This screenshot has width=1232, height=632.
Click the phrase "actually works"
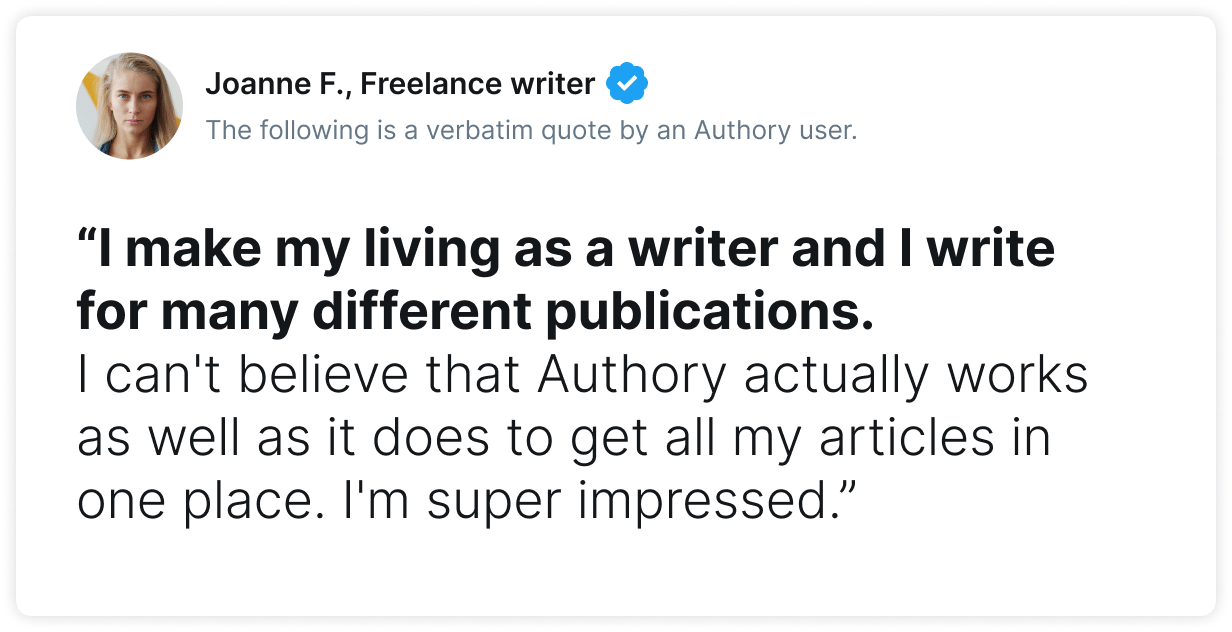coord(915,377)
